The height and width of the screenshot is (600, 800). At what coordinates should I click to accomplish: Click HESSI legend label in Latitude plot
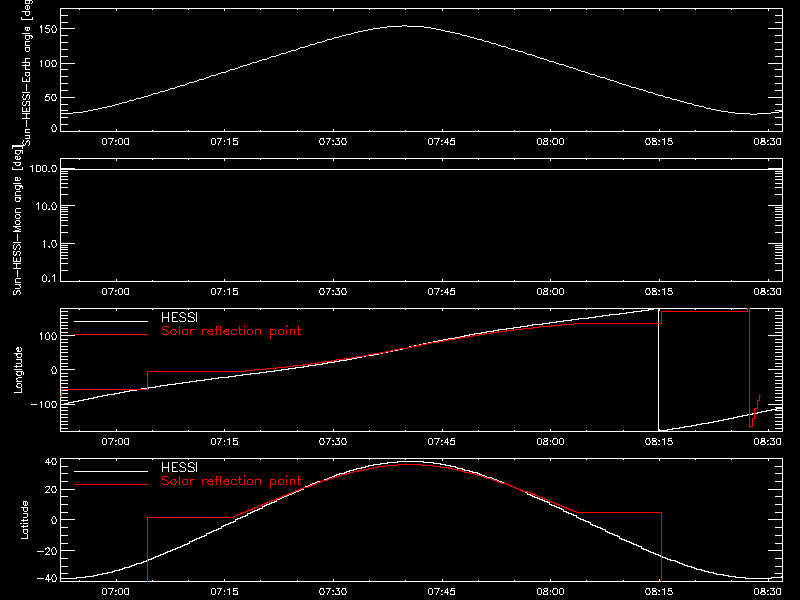[x=179, y=467]
